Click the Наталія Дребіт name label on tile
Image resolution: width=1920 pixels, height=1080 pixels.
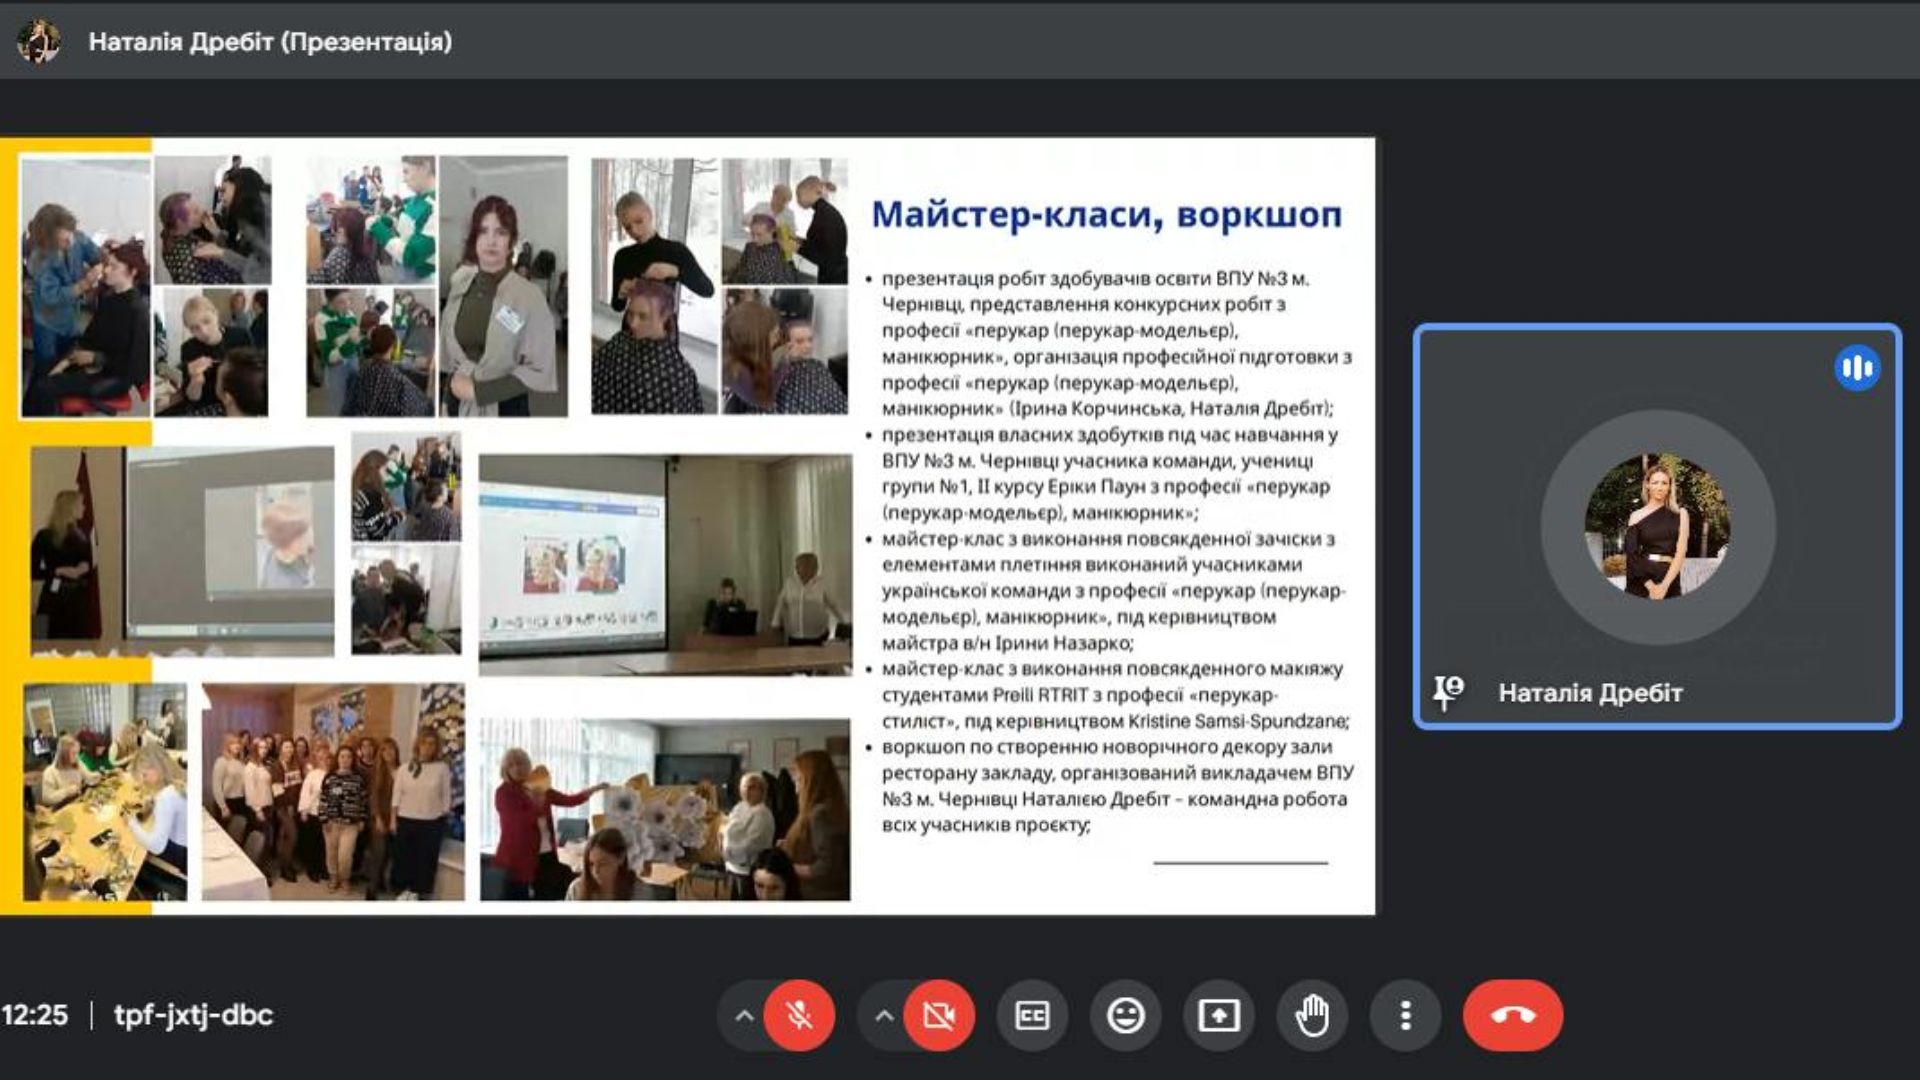pyautogui.click(x=1589, y=693)
